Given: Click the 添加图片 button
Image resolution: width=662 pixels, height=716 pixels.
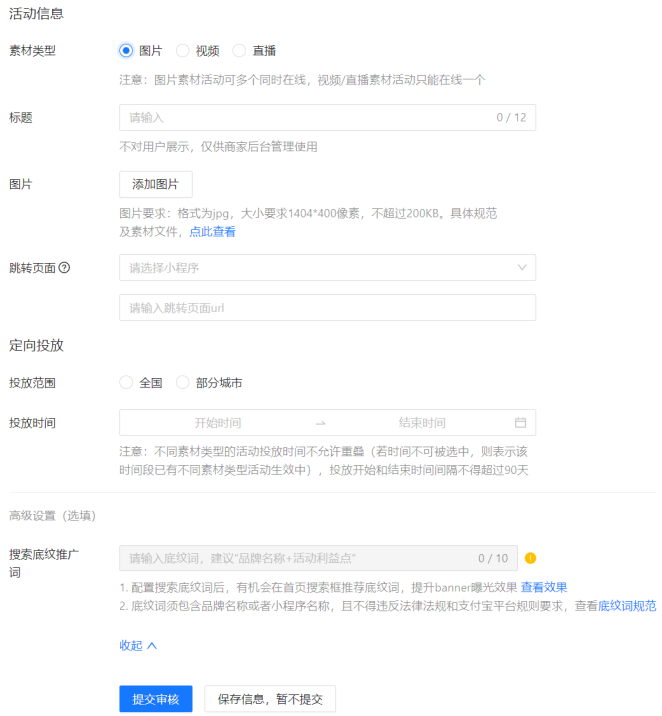Looking at the screenshot, I should [156, 184].
